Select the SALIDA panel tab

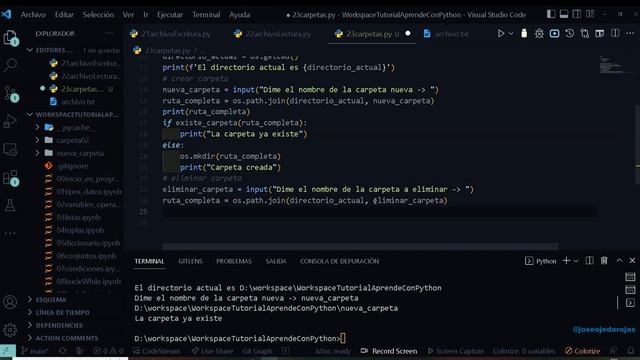pos(276,261)
